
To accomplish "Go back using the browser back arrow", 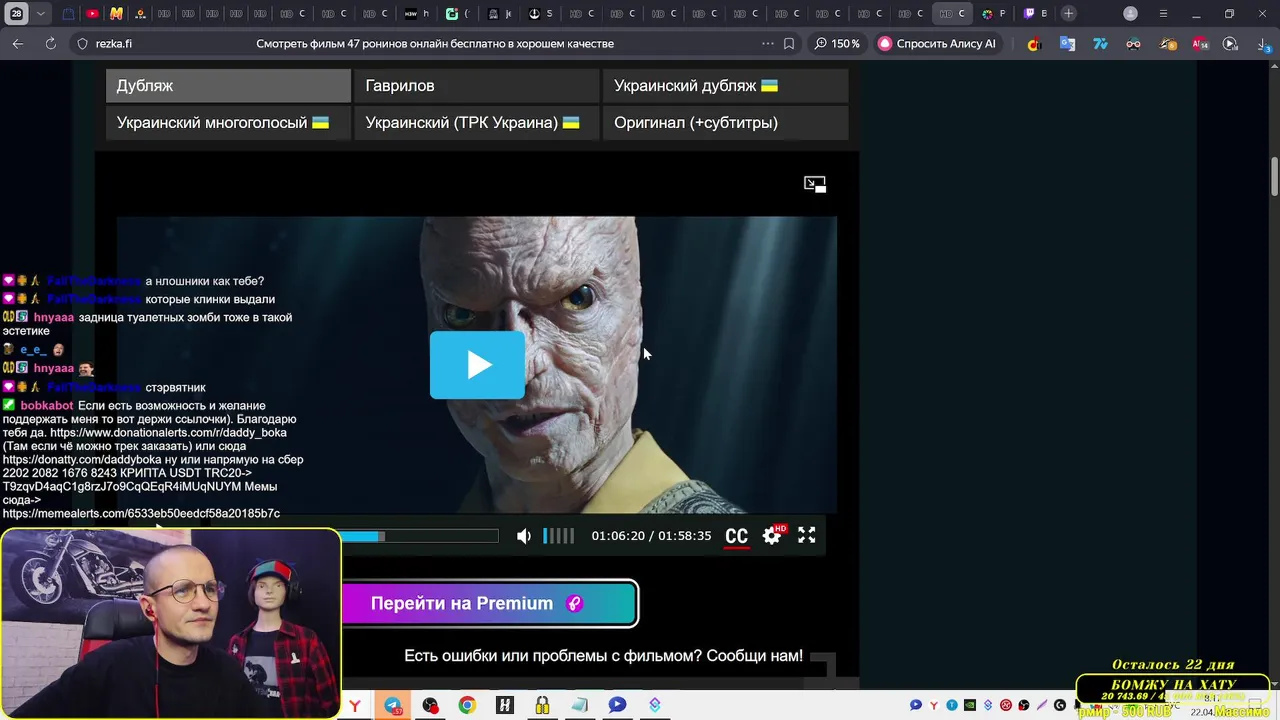I will click(18, 44).
